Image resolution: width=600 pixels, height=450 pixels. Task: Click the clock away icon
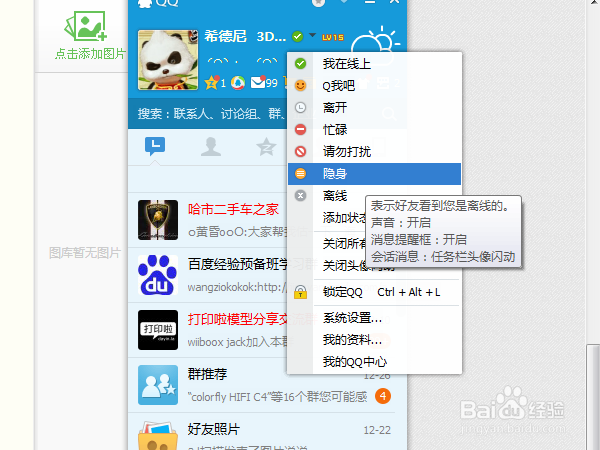300,108
